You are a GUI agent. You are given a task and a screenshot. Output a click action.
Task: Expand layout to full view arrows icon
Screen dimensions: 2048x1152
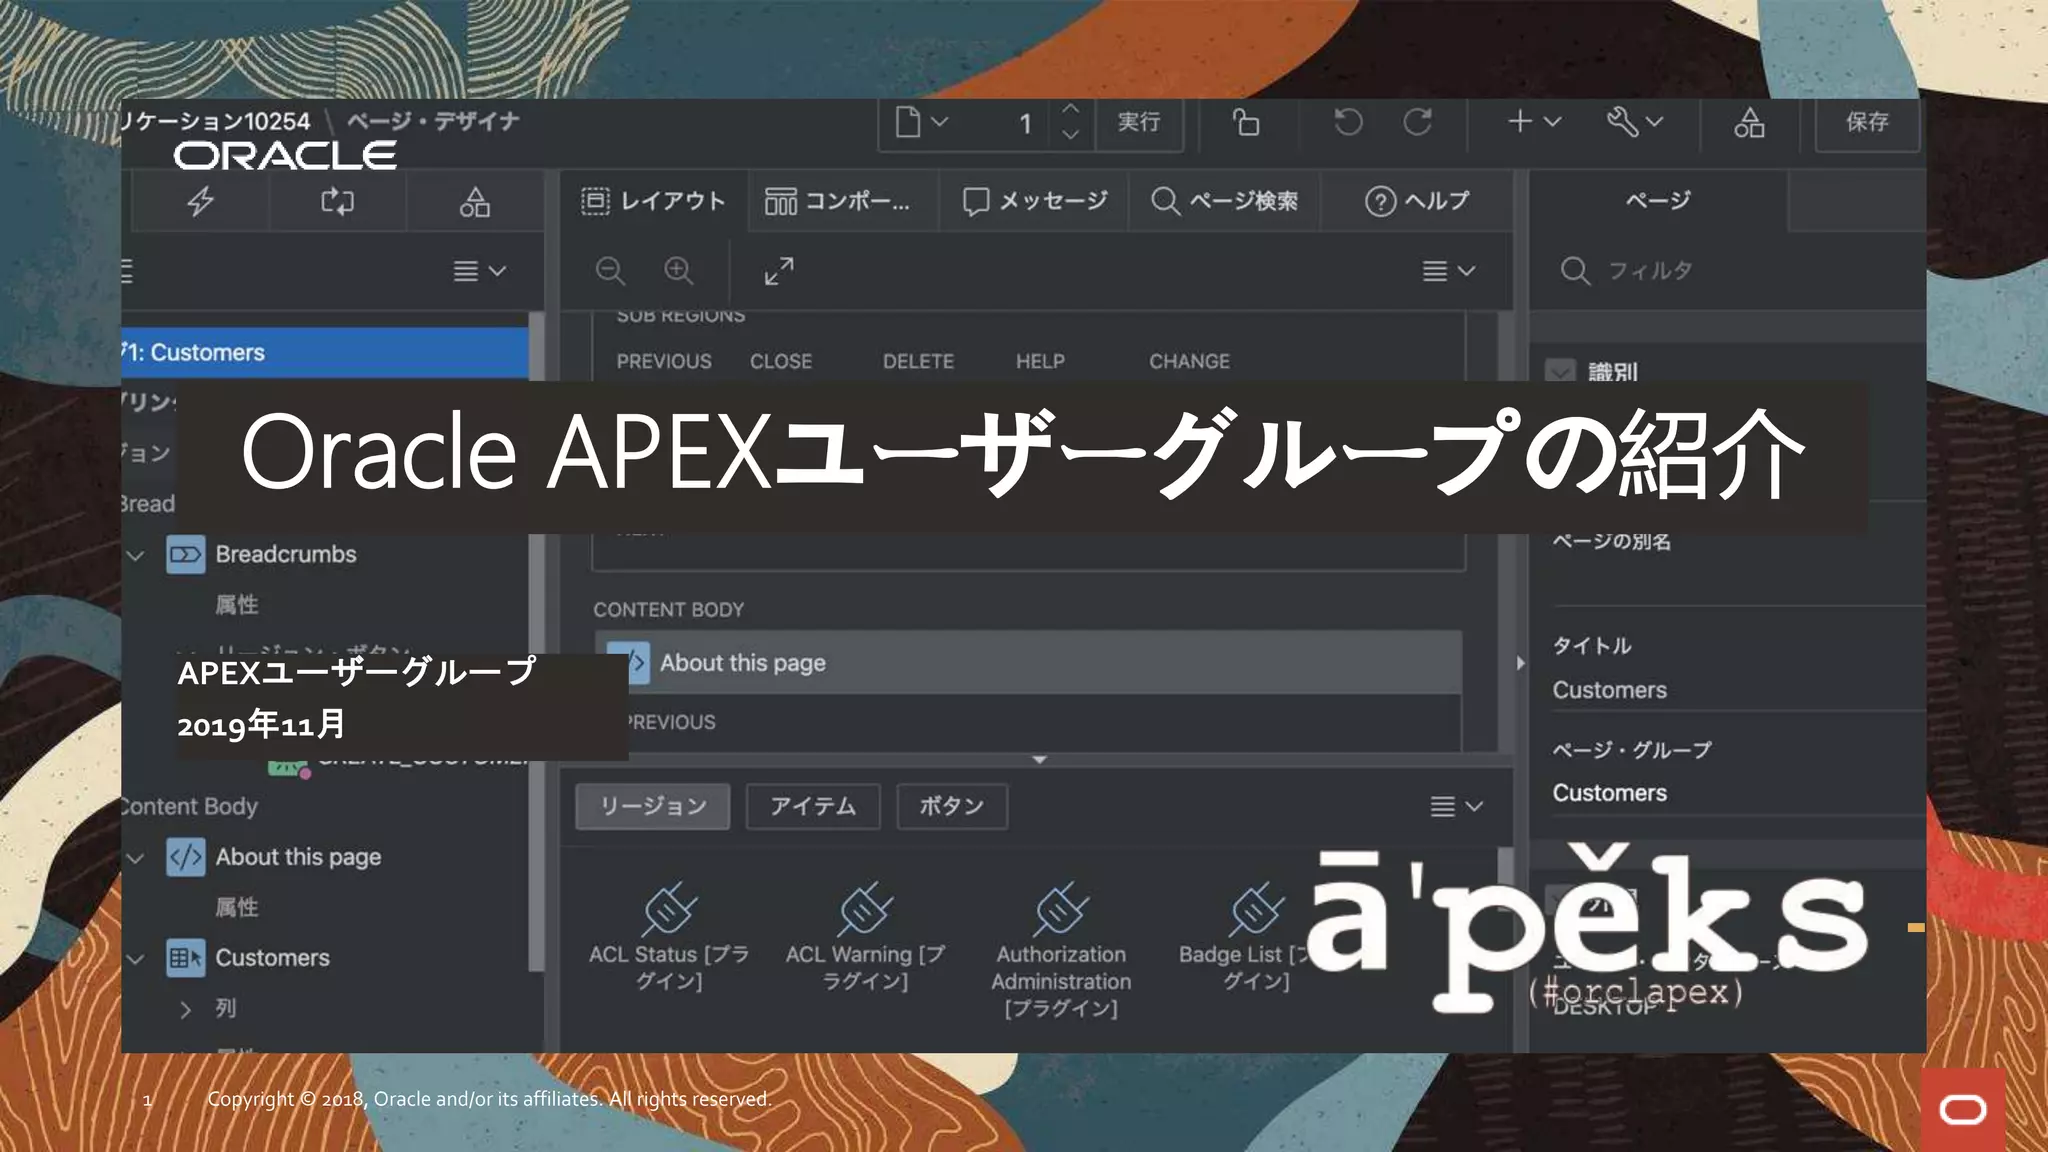(x=779, y=271)
